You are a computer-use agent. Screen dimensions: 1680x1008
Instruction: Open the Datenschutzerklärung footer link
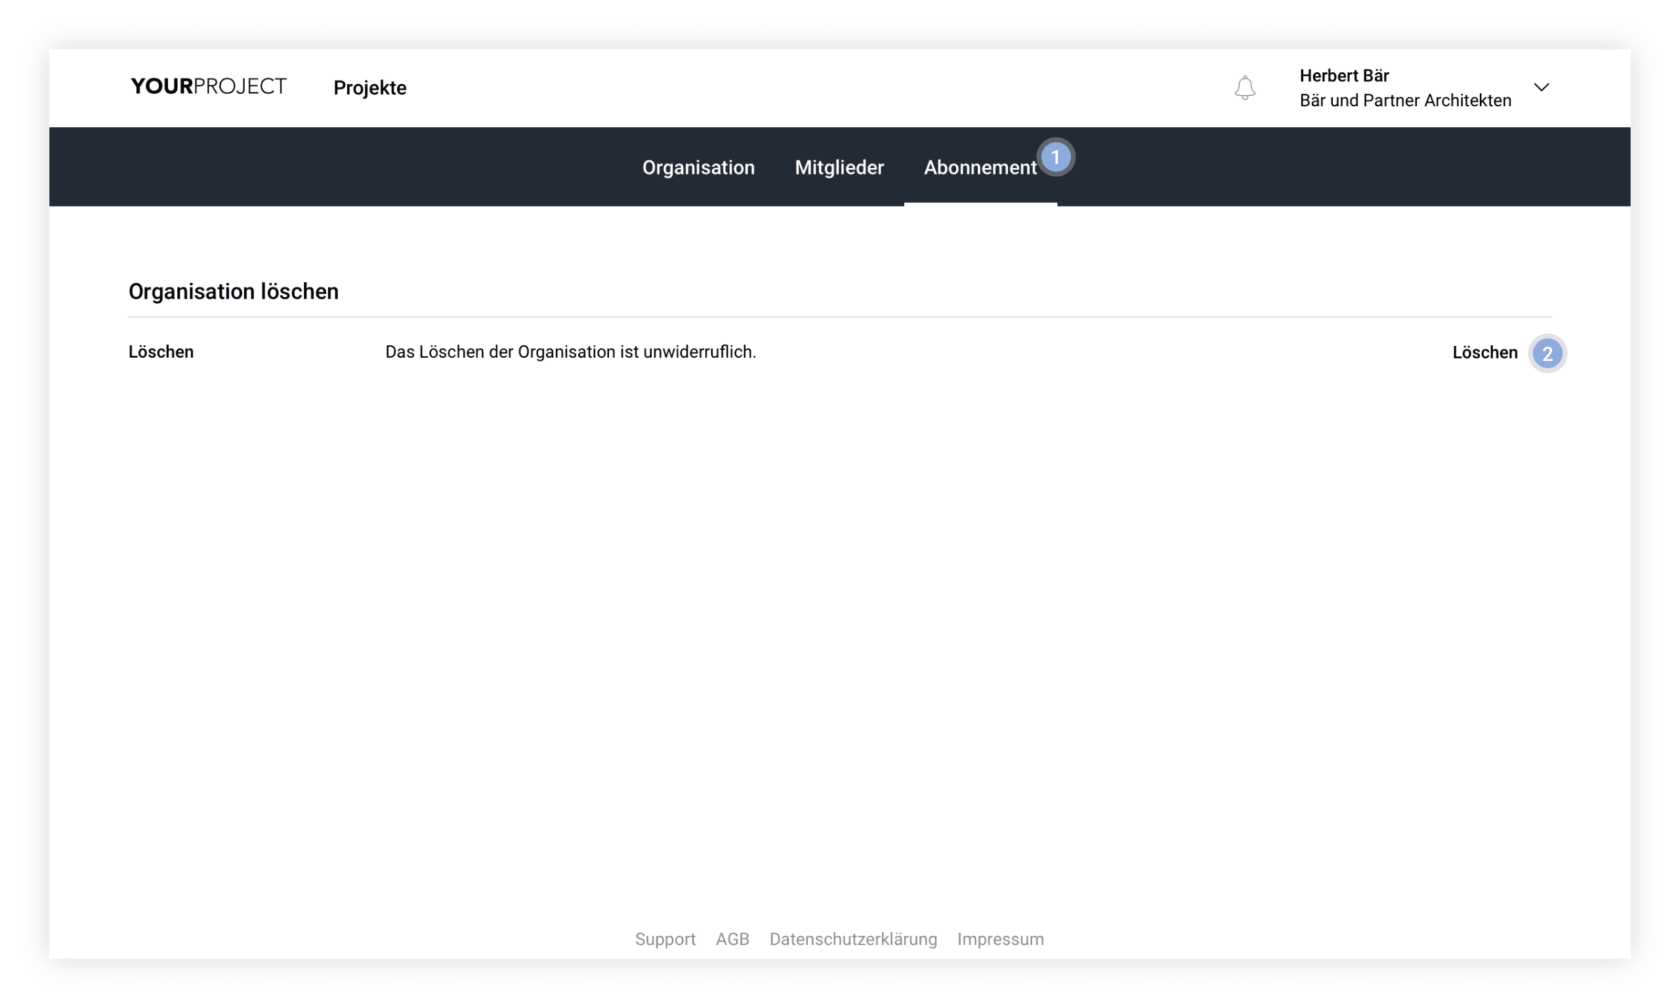[853, 939]
